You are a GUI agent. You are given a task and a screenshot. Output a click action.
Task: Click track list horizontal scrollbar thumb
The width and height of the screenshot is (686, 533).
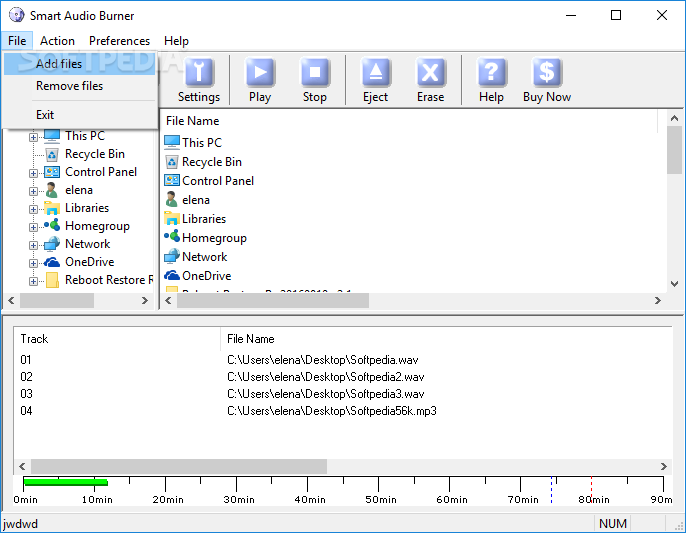coord(179,466)
